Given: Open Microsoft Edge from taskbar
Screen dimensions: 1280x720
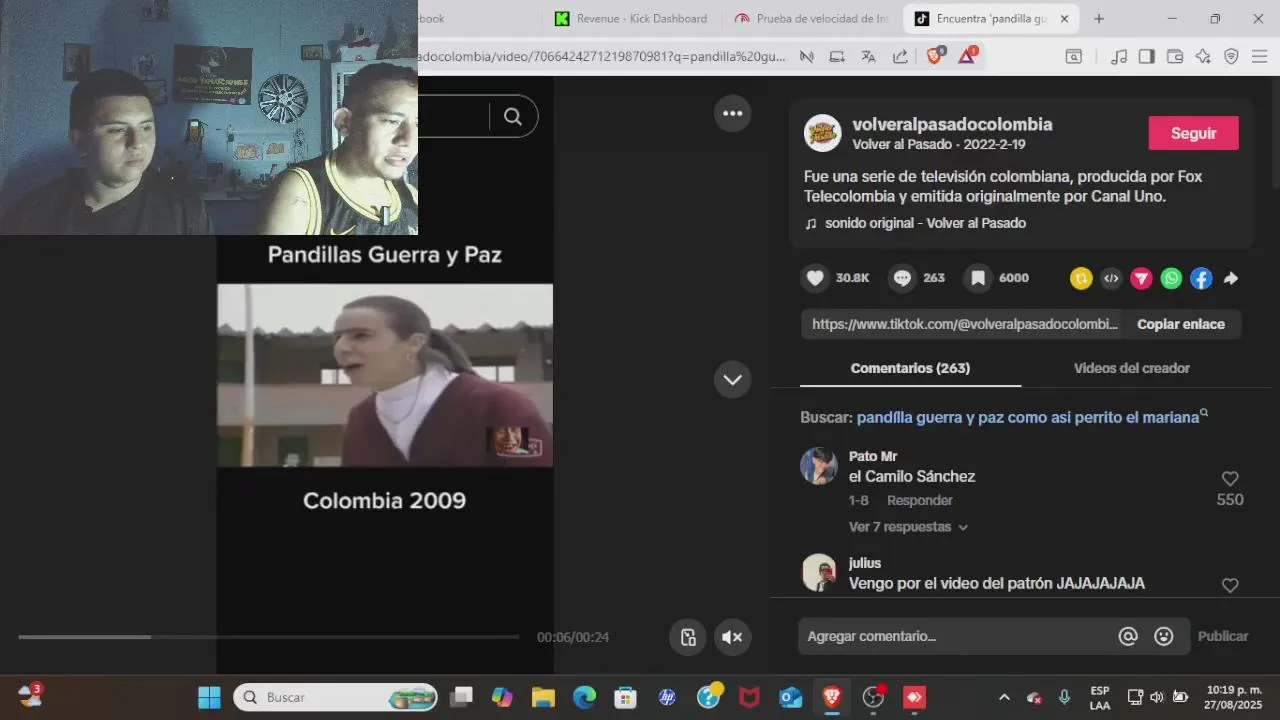Looking at the screenshot, I should (584, 697).
